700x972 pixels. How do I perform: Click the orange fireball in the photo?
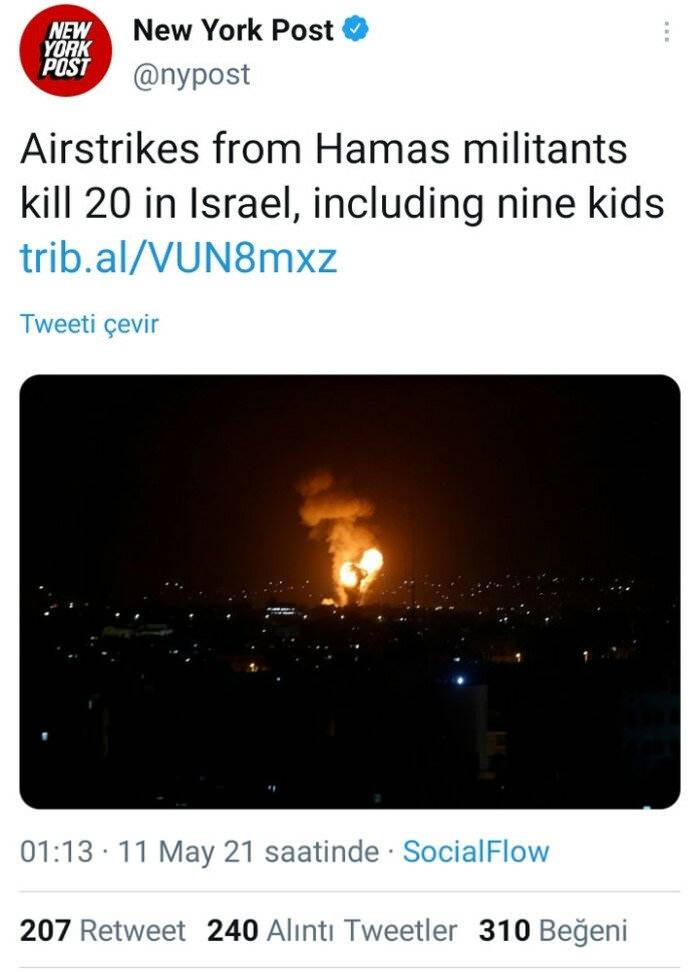361,569
